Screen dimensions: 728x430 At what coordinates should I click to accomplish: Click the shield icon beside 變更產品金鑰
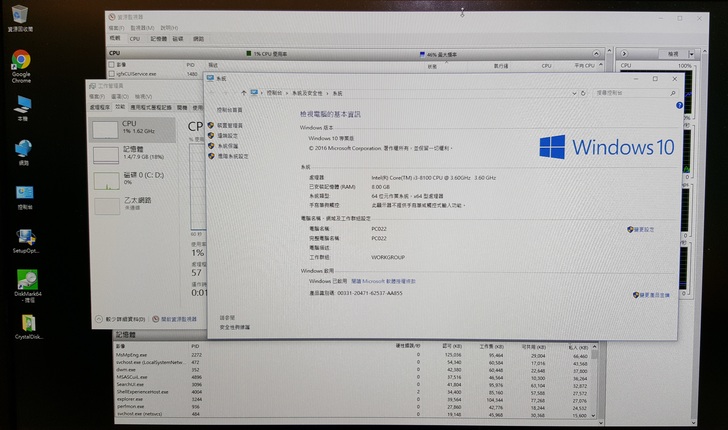(636, 295)
